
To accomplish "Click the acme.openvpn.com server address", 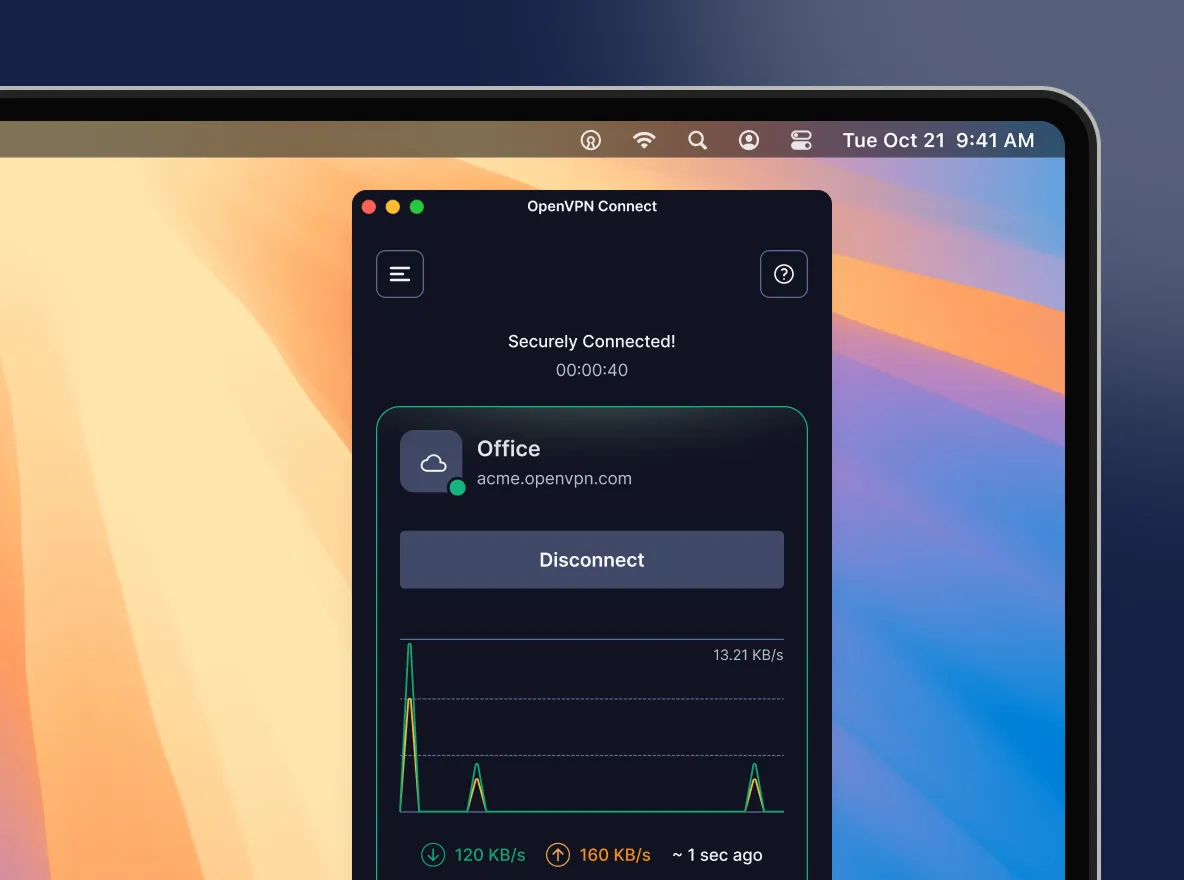I will tap(554, 479).
